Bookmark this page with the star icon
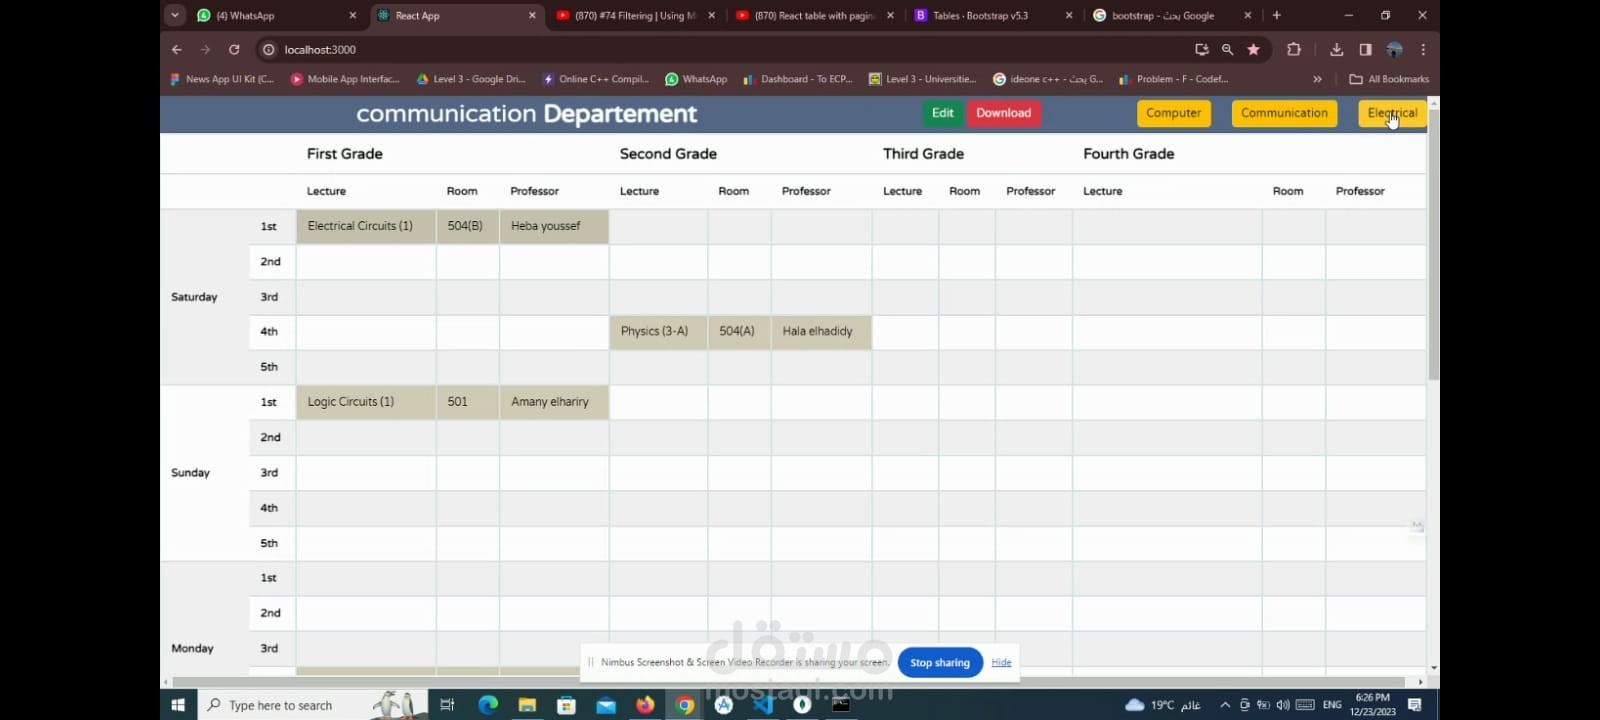This screenshot has height=720, width=1600. pyautogui.click(x=1254, y=49)
